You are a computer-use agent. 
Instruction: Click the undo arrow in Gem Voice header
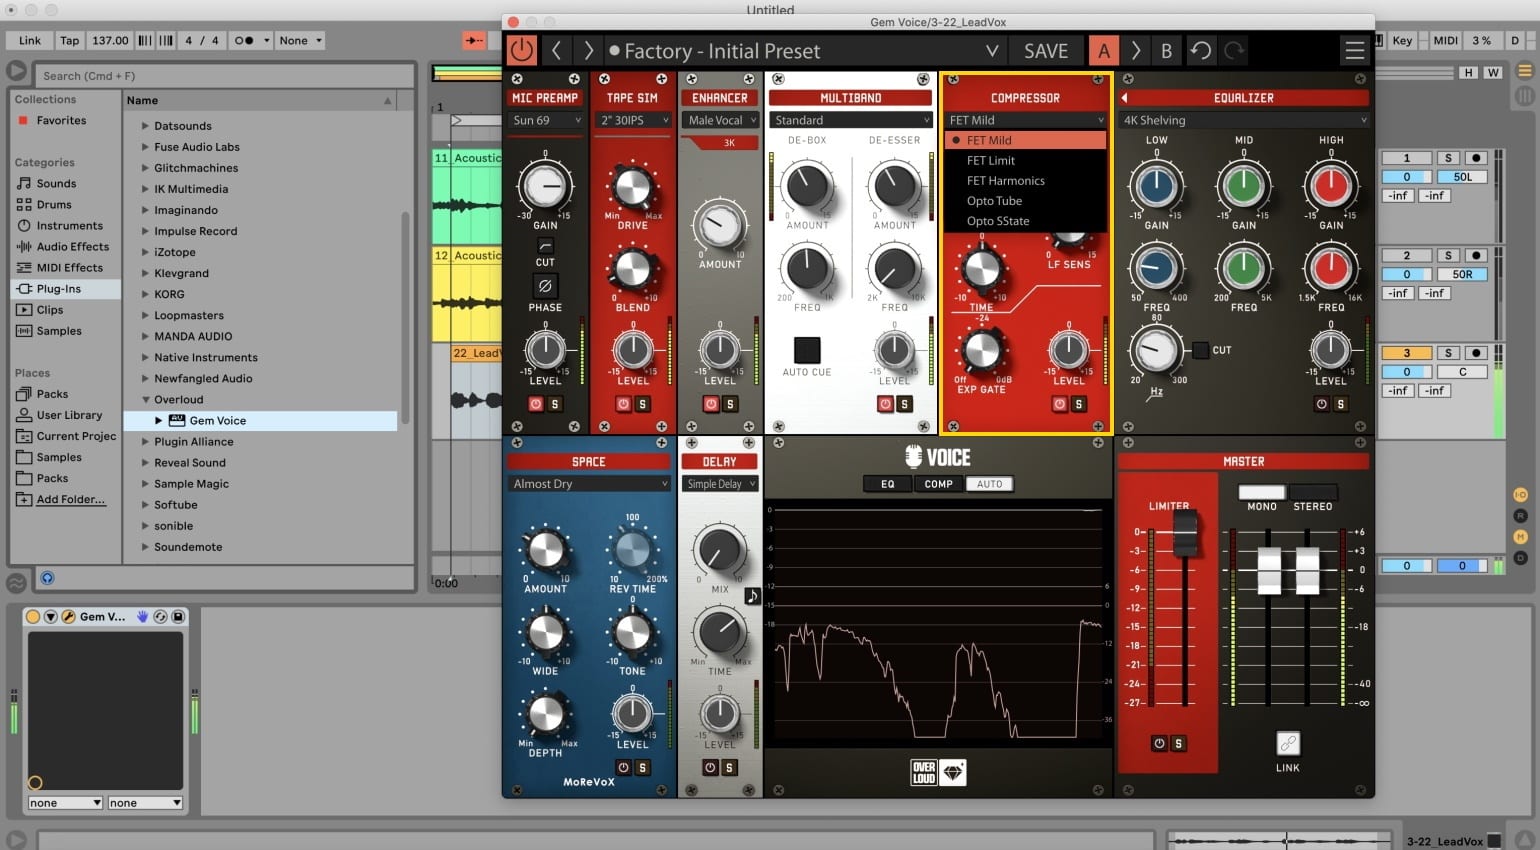pyautogui.click(x=1201, y=50)
